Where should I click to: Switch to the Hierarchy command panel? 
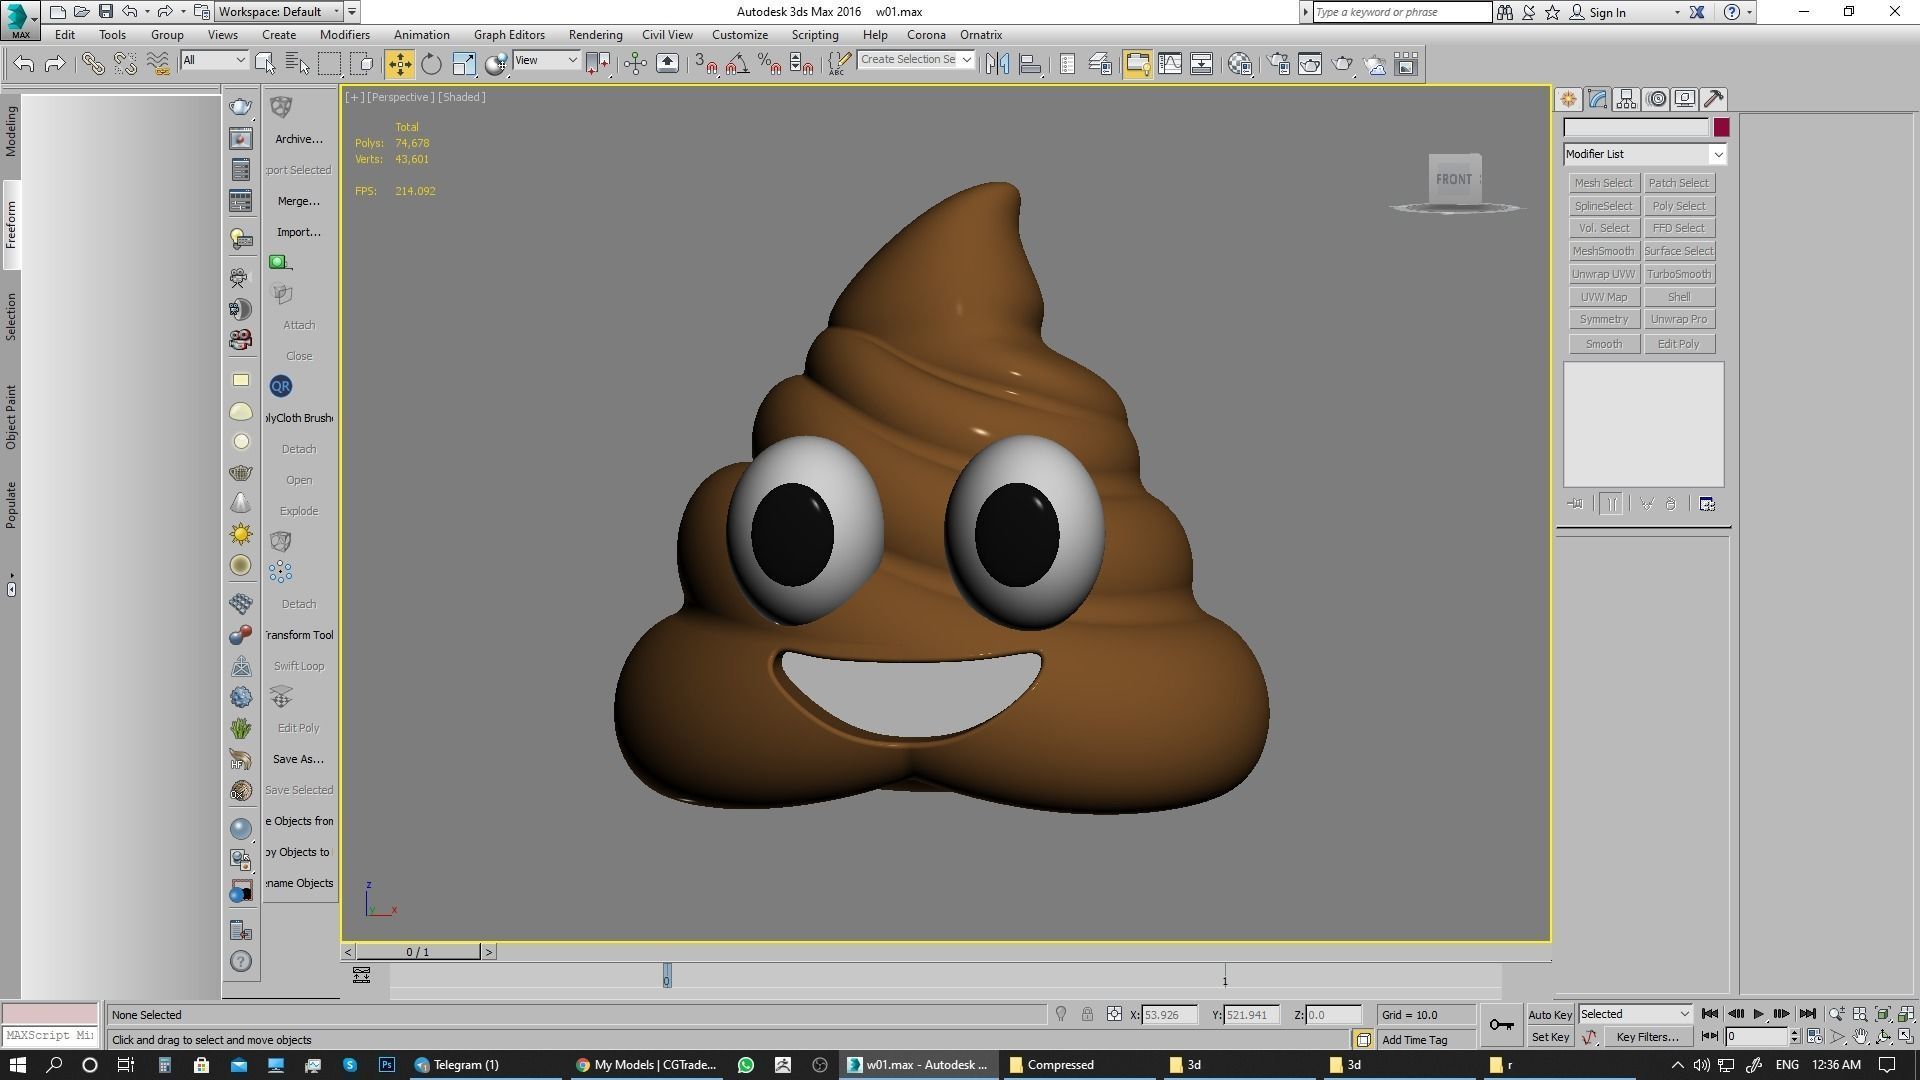(x=1626, y=99)
